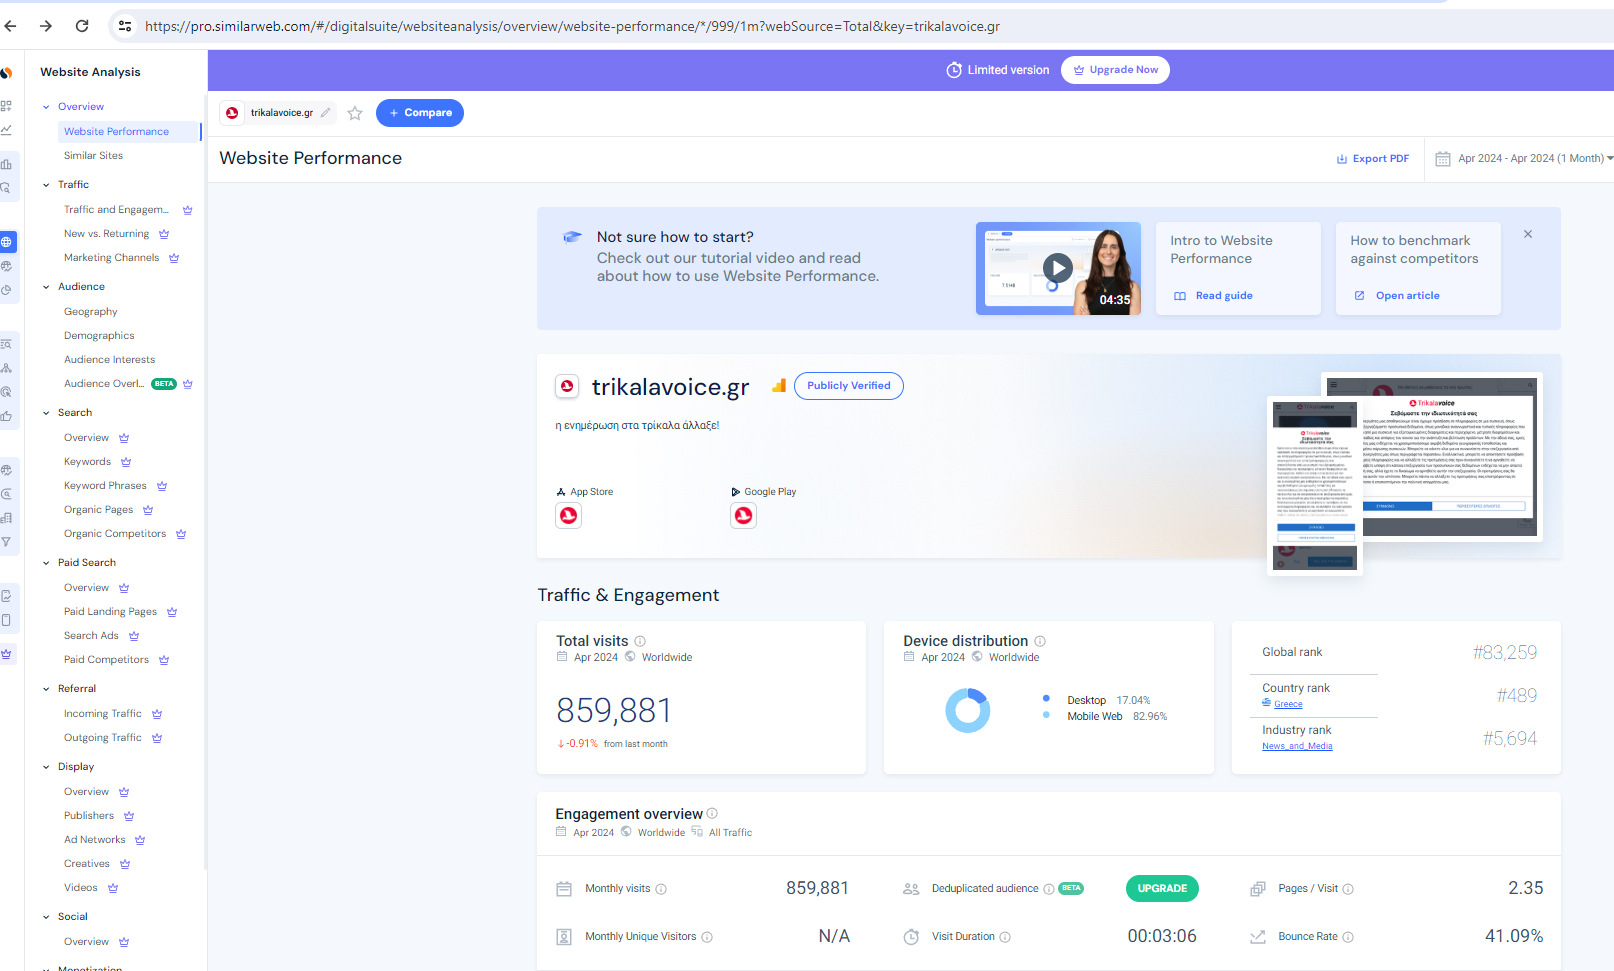
Task: Click the info icon next to Bounce Rate
Action: (1348, 937)
